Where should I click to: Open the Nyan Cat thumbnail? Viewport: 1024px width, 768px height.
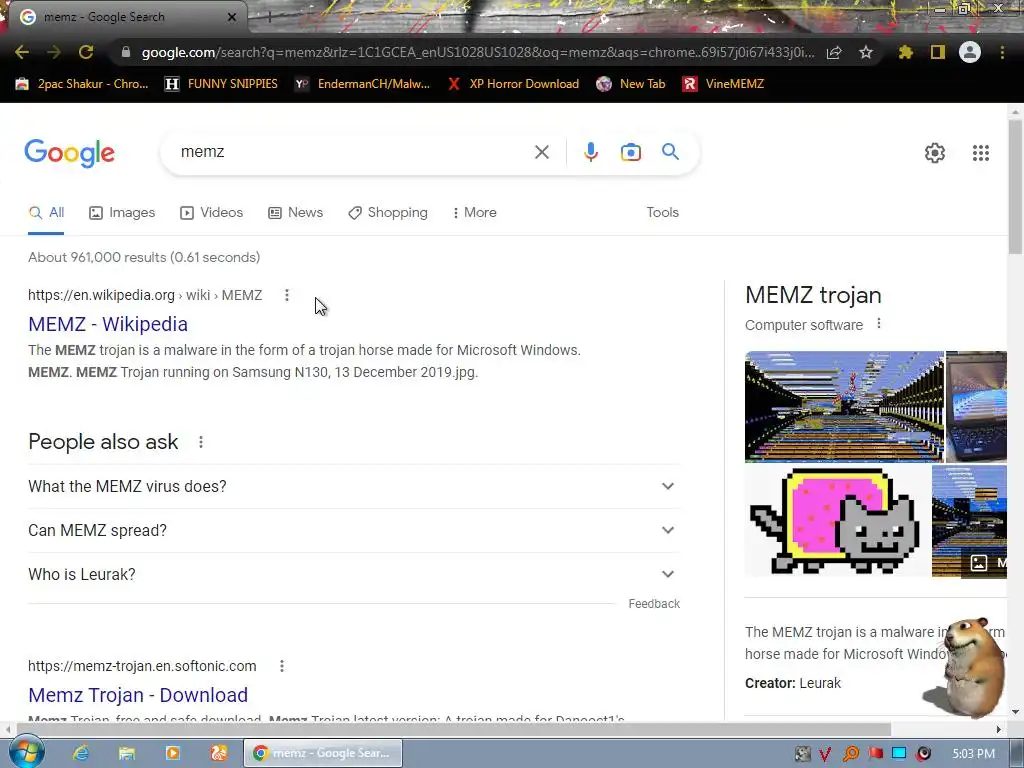(x=837, y=521)
